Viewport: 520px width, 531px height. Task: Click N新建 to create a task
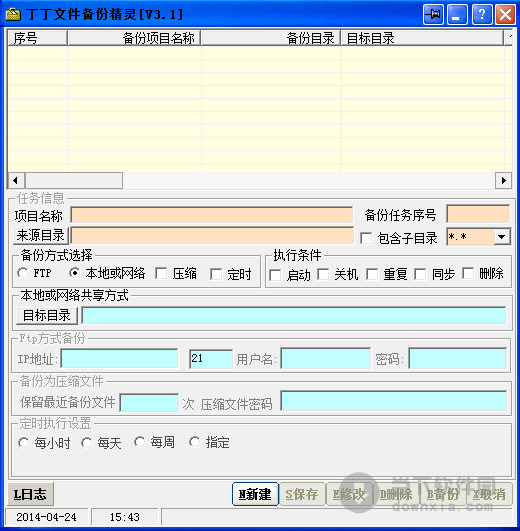pyautogui.click(x=255, y=494)
